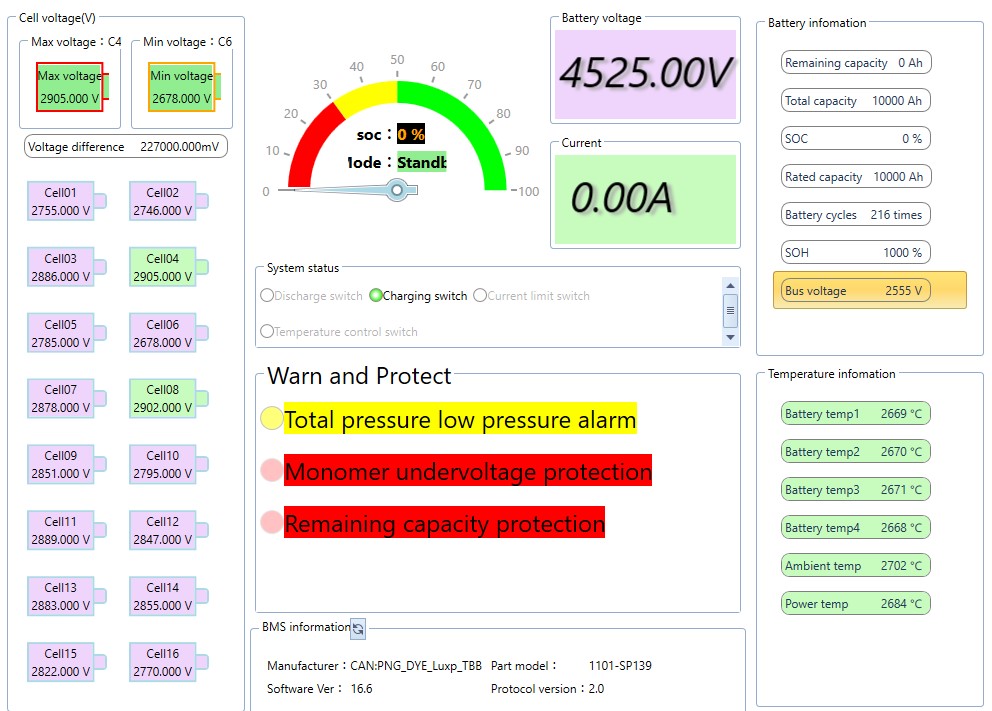Click the Voltage difference readout box
The image size is (992, 711).
point(126,147)
